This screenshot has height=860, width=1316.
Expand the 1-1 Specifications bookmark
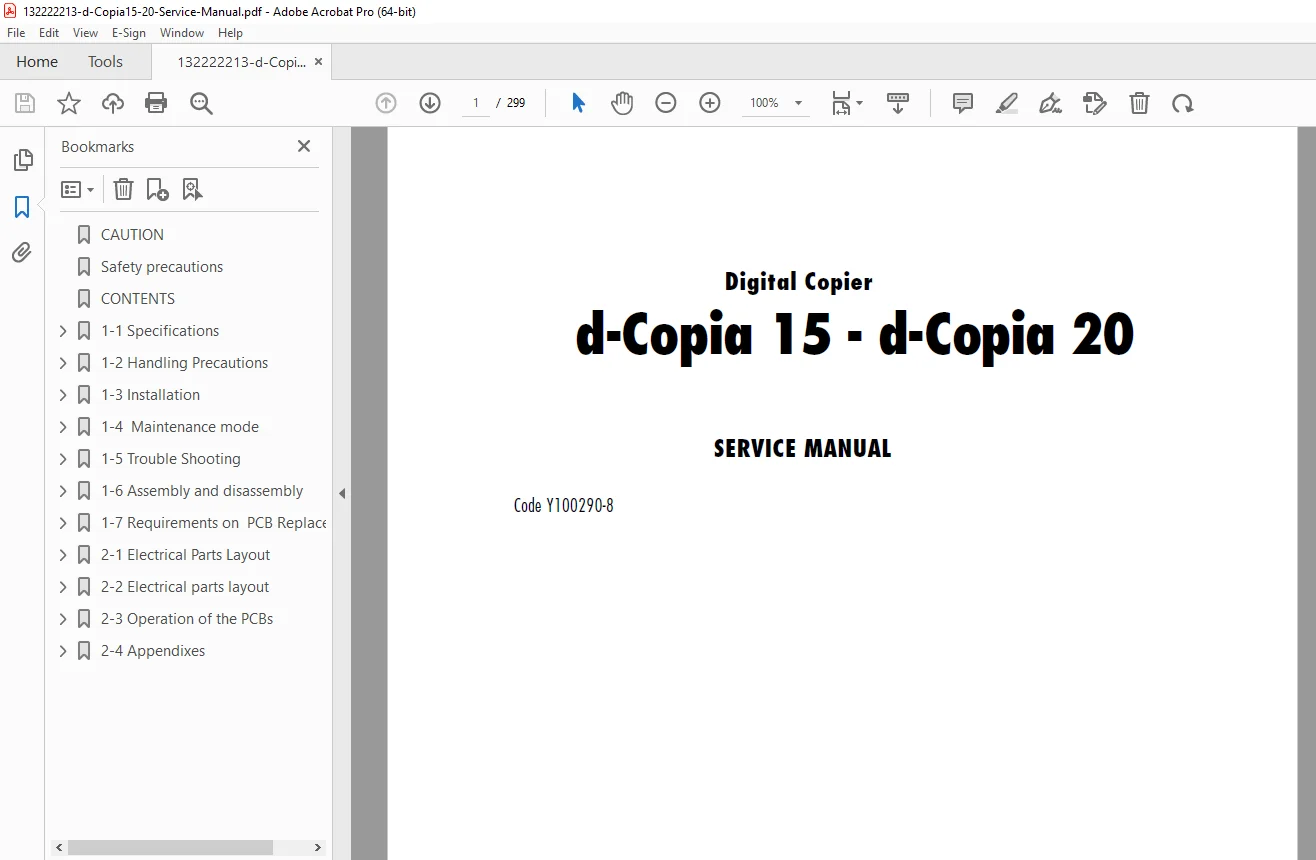[x=63, y=331]
